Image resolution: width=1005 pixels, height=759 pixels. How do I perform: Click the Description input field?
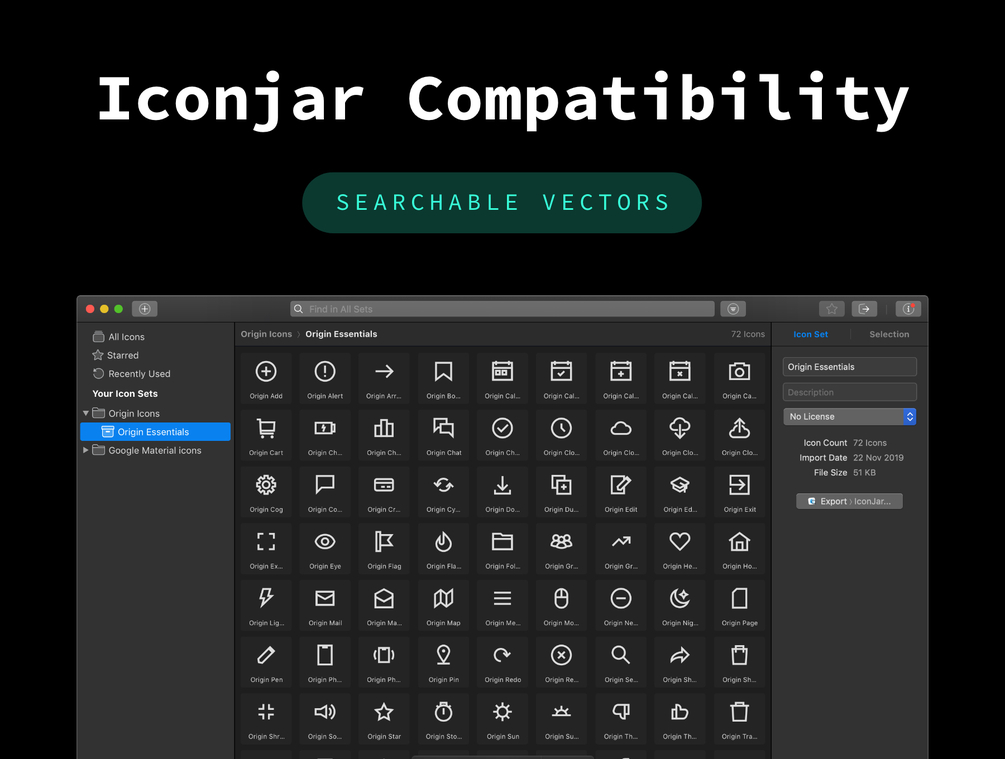coord(849,392)
